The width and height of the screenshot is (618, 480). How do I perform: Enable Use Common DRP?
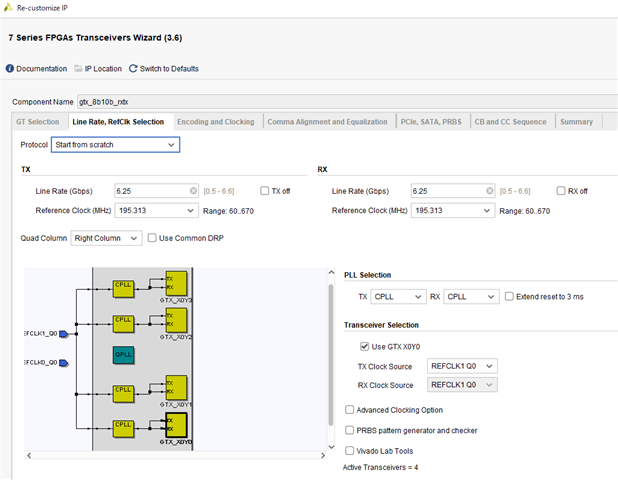pyautogui.click(x=152, y=238)
